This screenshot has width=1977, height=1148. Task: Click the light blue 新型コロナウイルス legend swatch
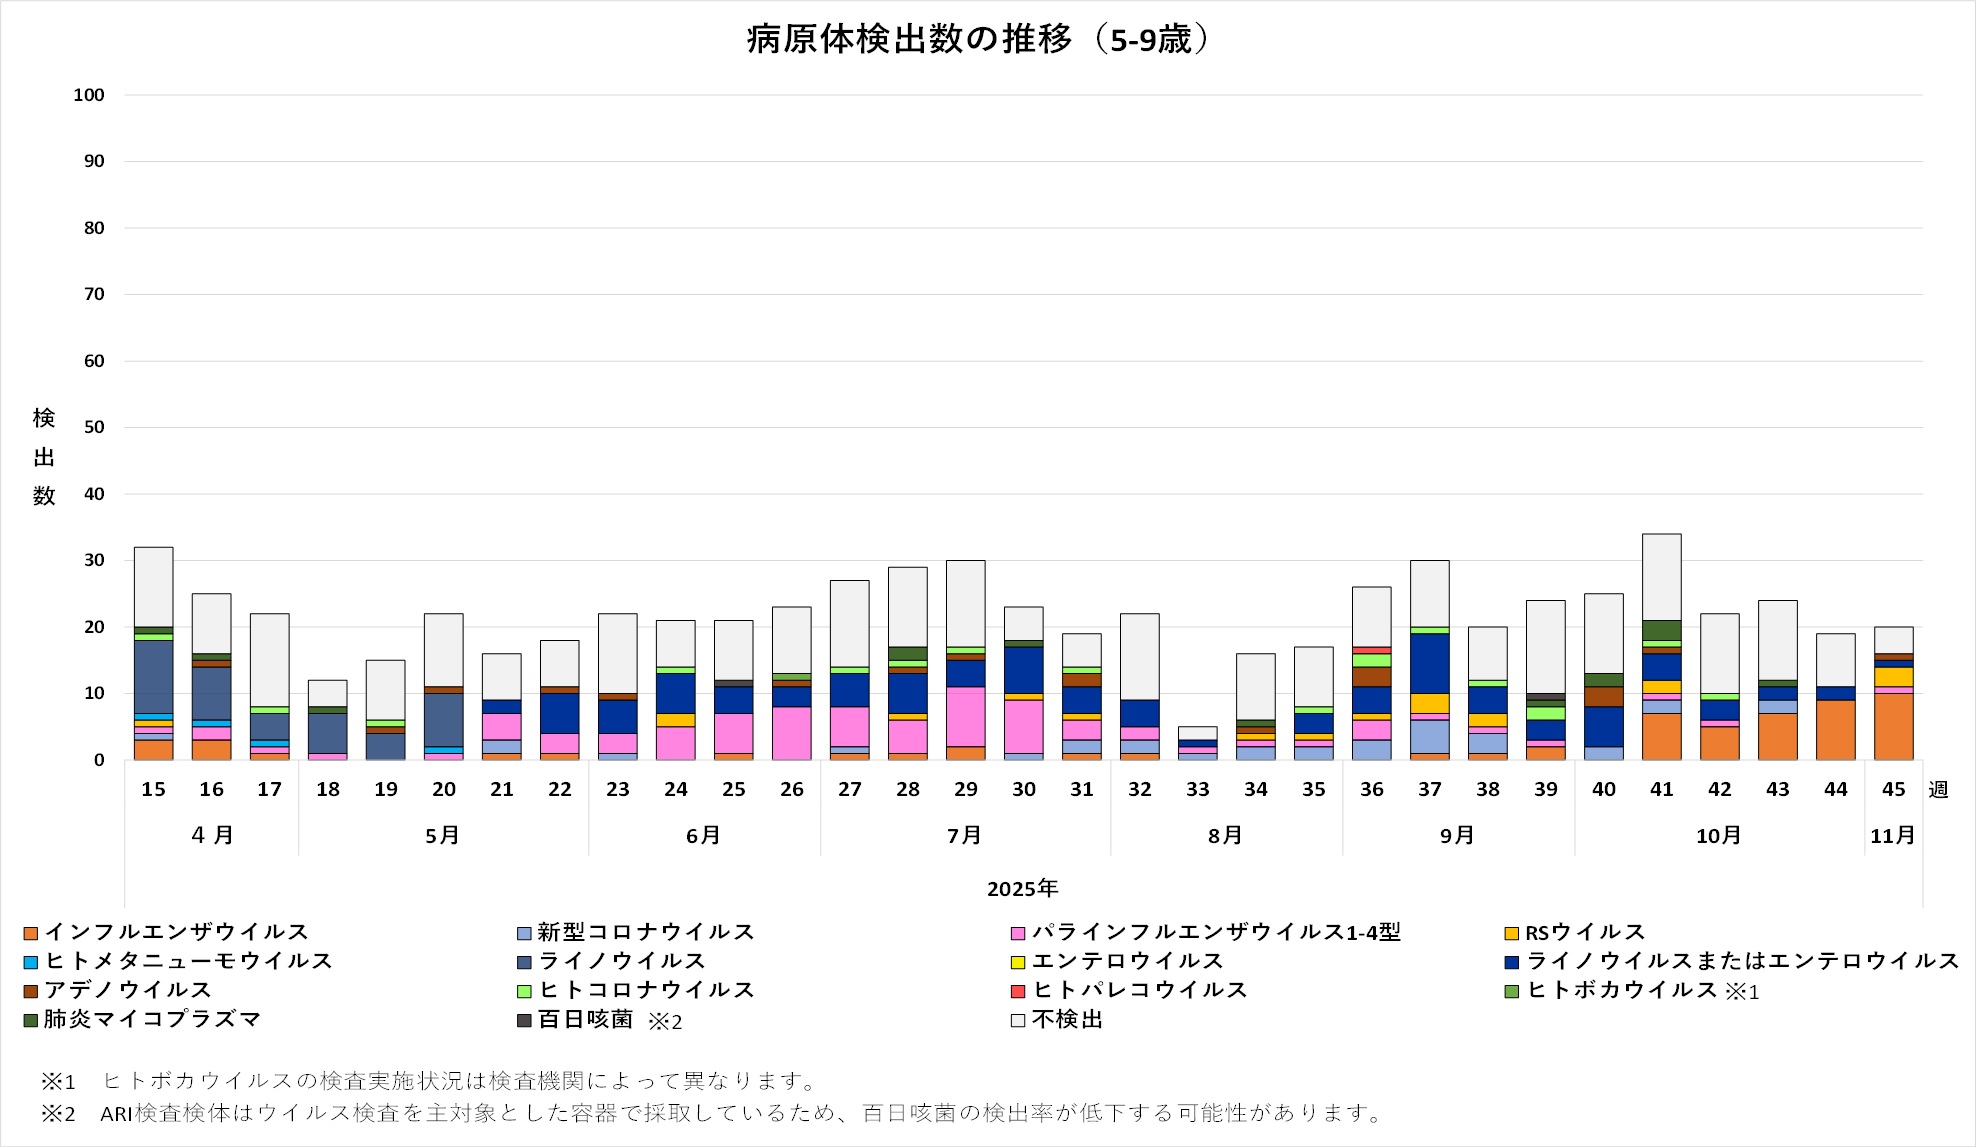(524, 933)
